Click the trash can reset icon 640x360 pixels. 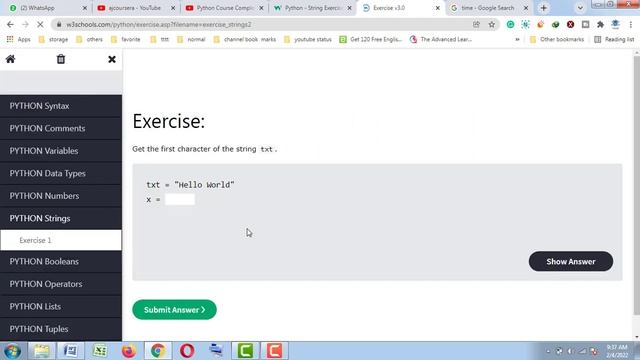(x=60, y=59)
